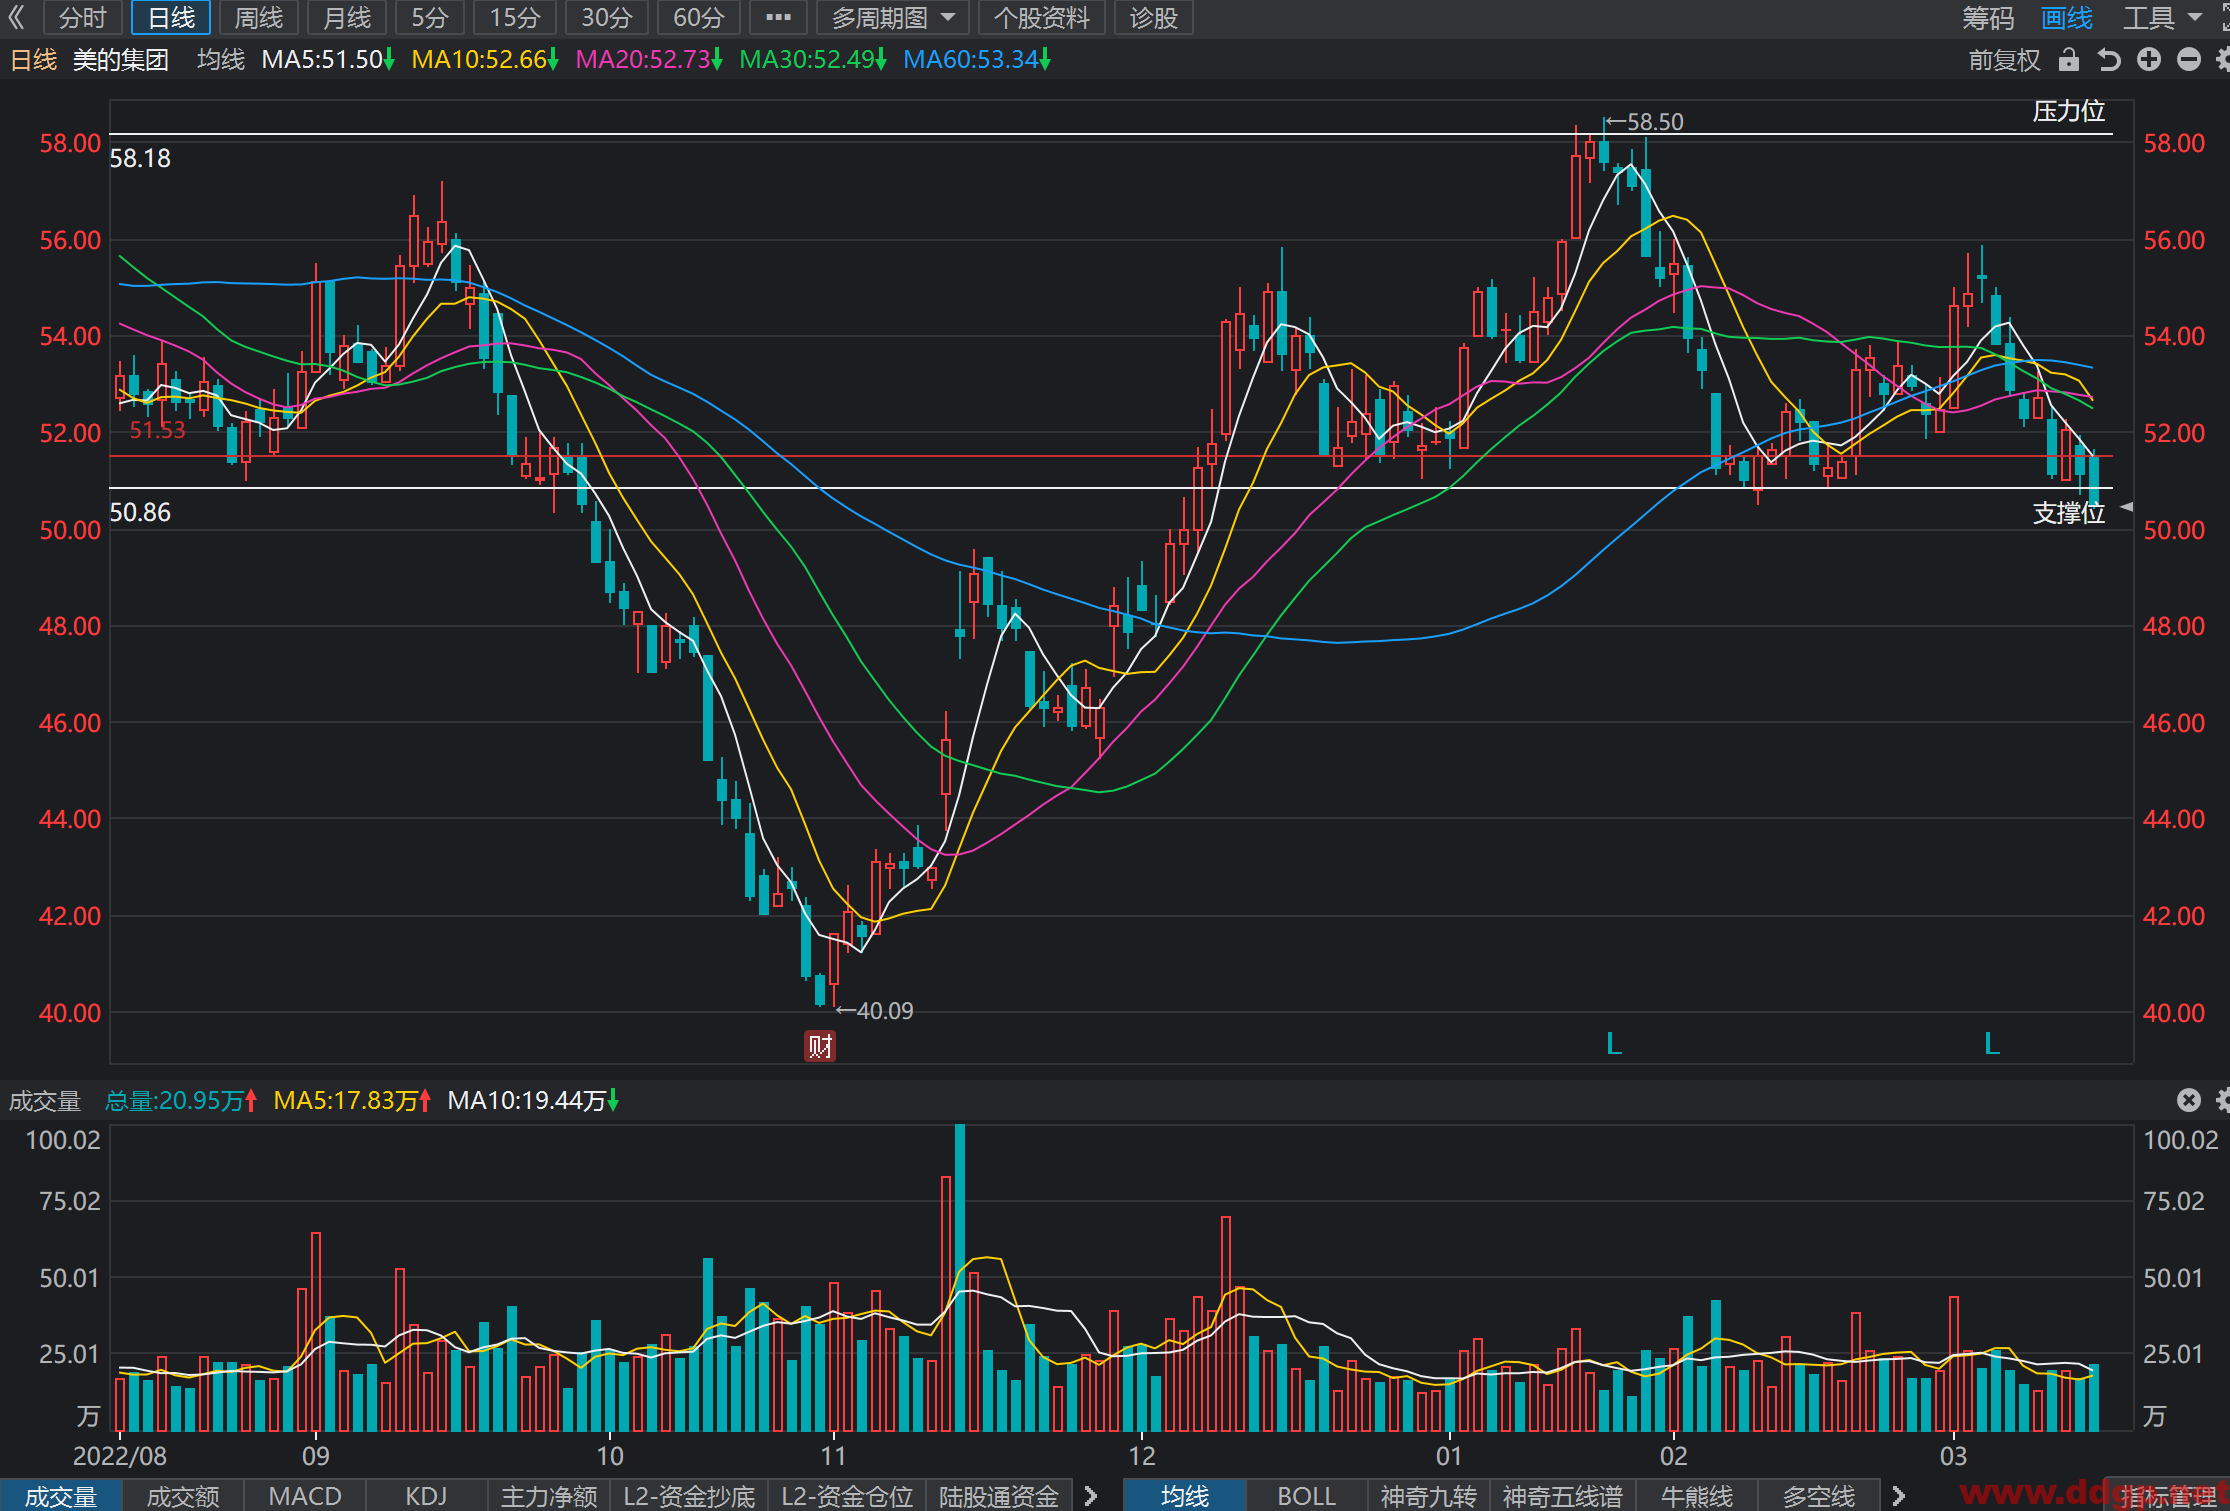Select L2-资金仓位 indicator tab

pyautogui.click(x=847, y=1496)
